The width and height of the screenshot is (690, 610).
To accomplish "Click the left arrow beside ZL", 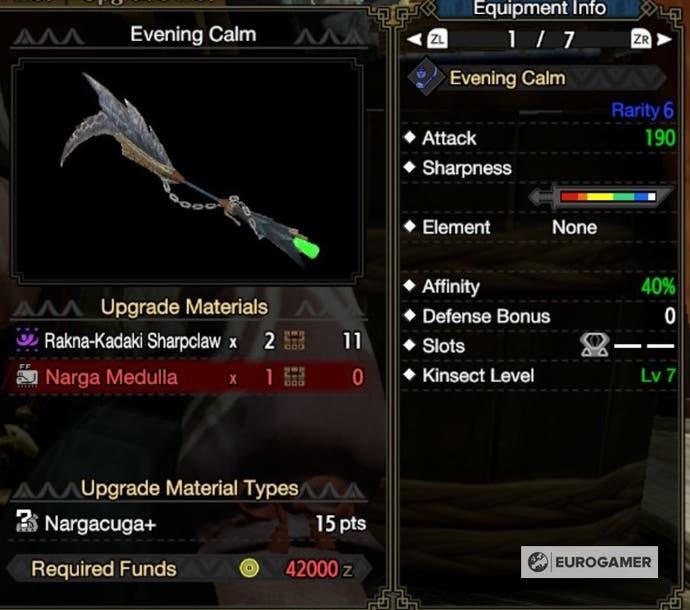I will (414, 39).
